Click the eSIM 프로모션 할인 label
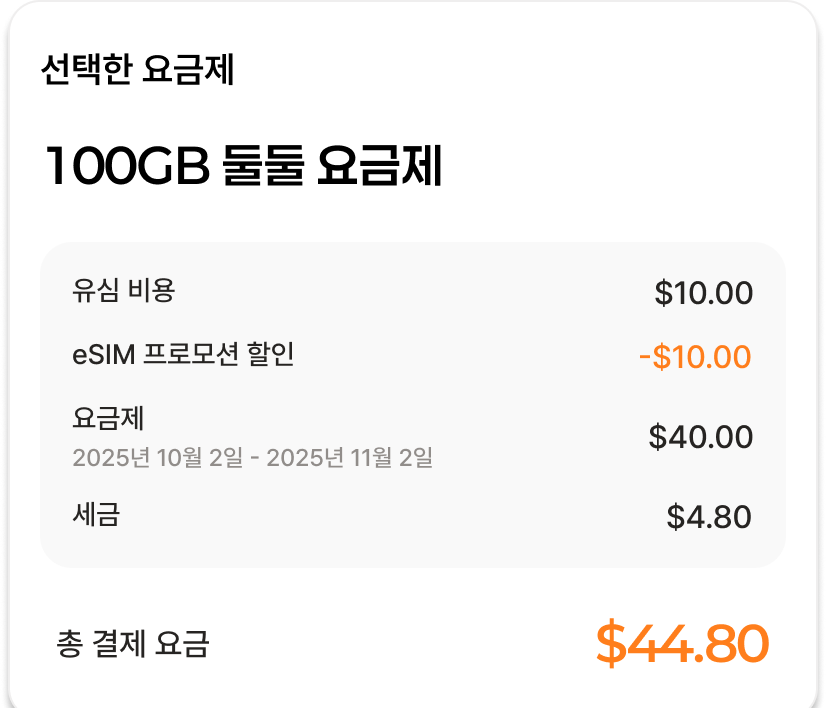Image resolution: width=826 pixels, height=708 pixels. (183, 354)
